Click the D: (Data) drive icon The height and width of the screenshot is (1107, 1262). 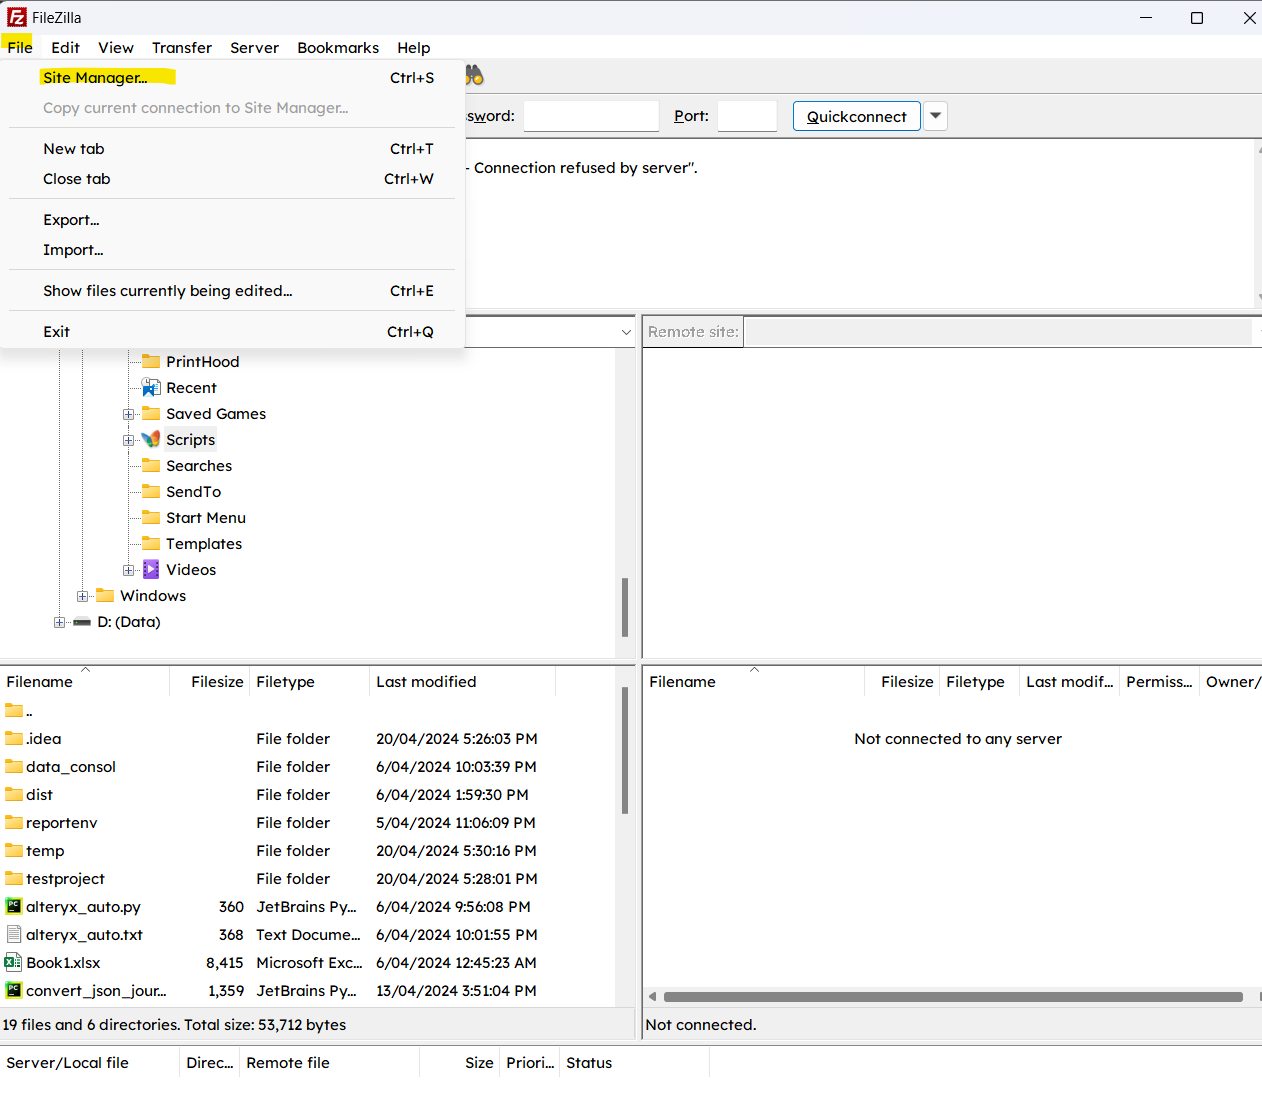(82, 622)
